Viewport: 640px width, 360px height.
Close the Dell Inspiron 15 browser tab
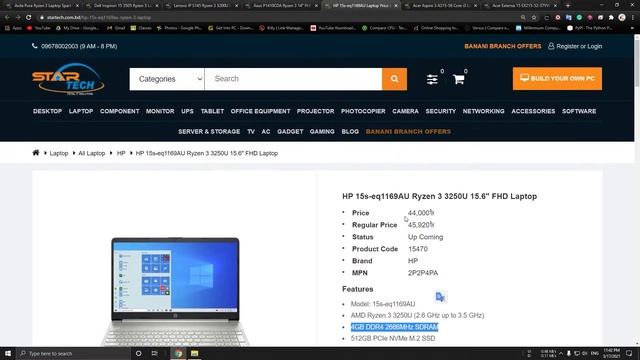coord(157,6)
